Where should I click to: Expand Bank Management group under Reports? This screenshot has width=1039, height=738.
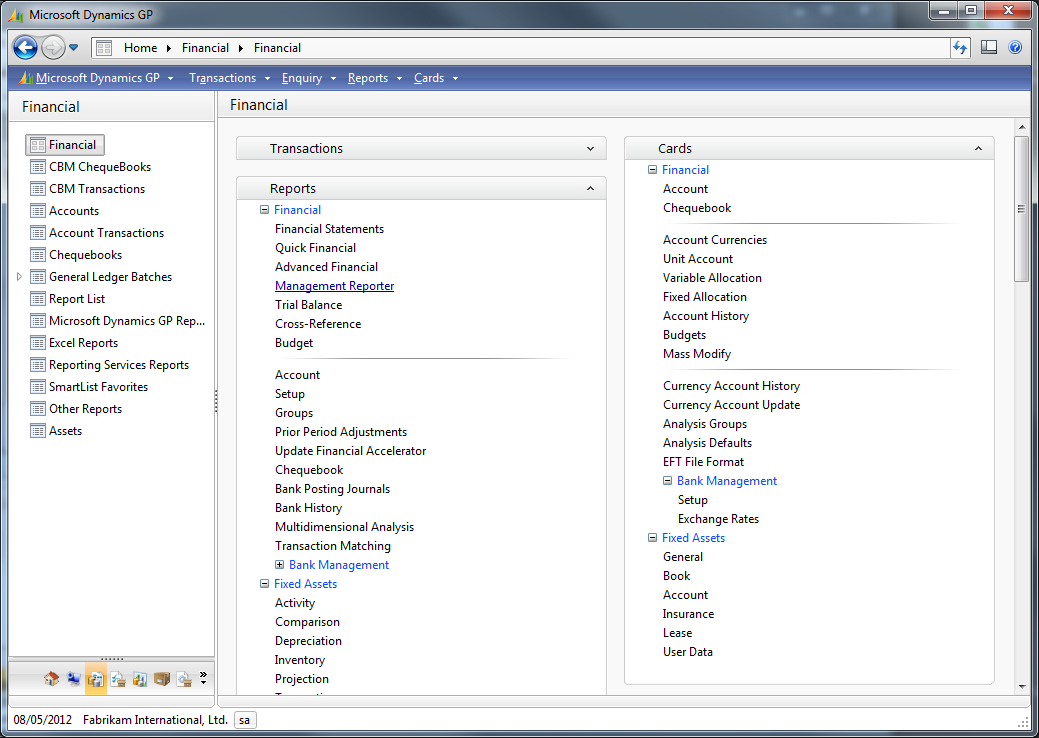coord(280,564)
